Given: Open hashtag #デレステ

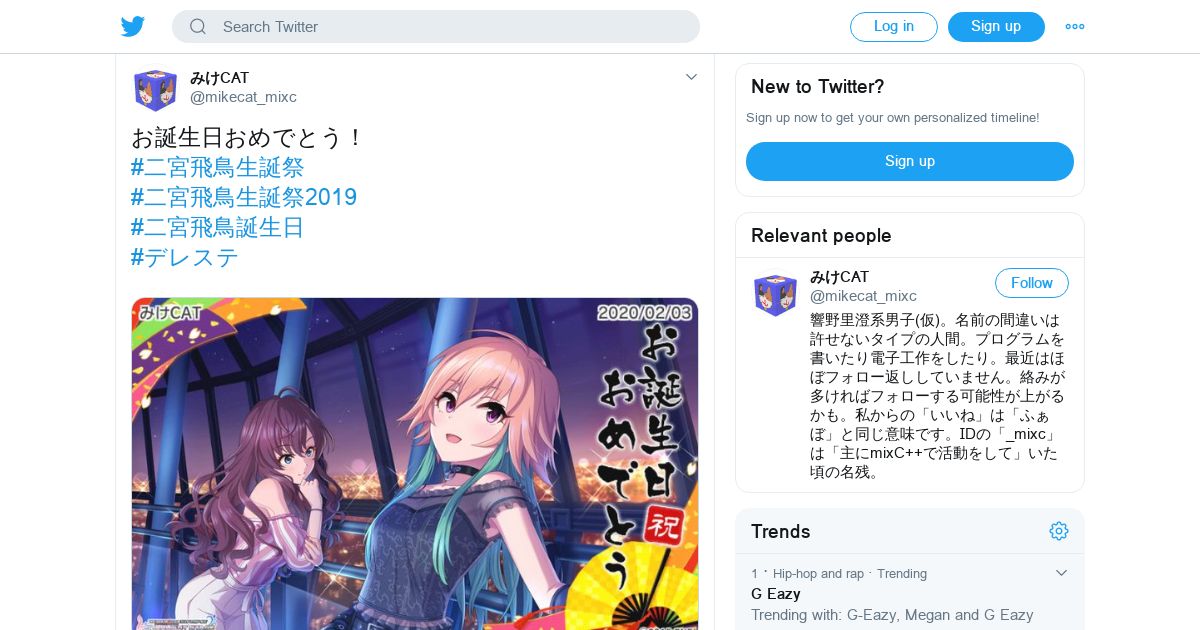Looking at the screenshot, I should click(185, 257).
